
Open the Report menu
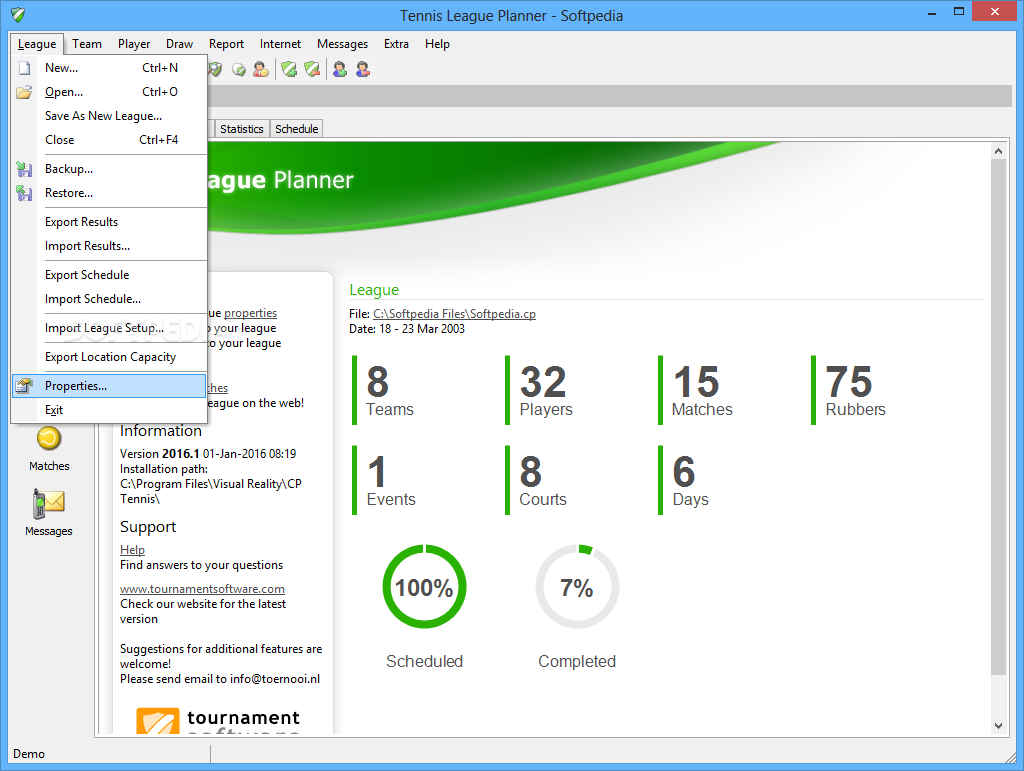coord(226,44)
